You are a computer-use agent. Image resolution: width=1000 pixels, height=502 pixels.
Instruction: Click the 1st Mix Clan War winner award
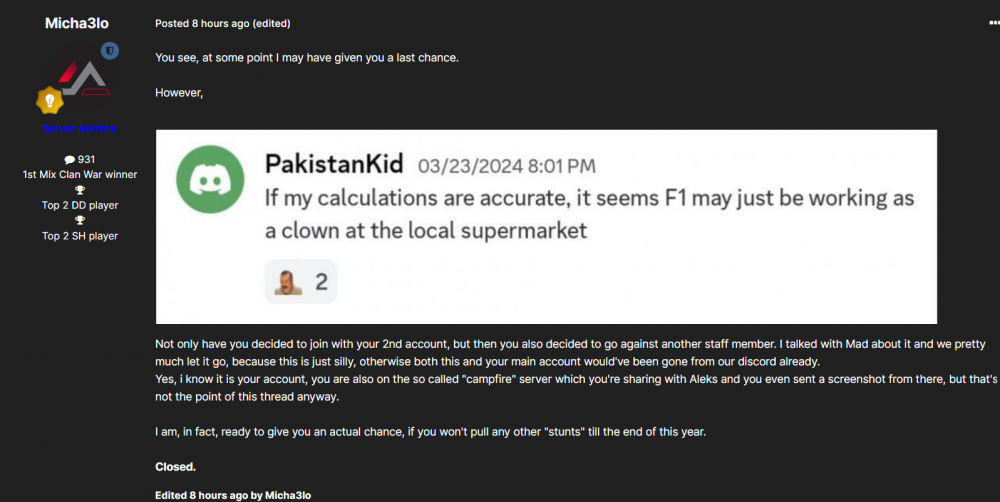(80, 175)
